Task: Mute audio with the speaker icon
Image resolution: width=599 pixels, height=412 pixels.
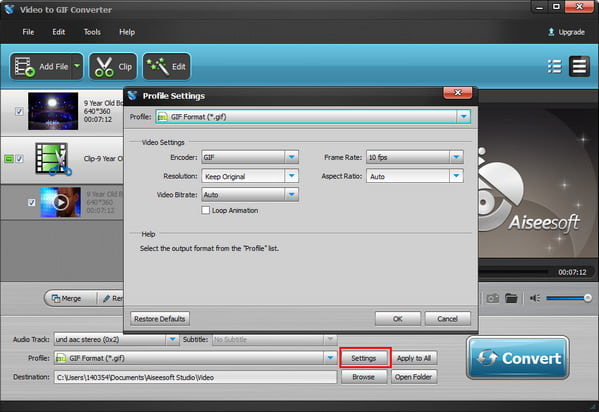Action: pos(535,298)
